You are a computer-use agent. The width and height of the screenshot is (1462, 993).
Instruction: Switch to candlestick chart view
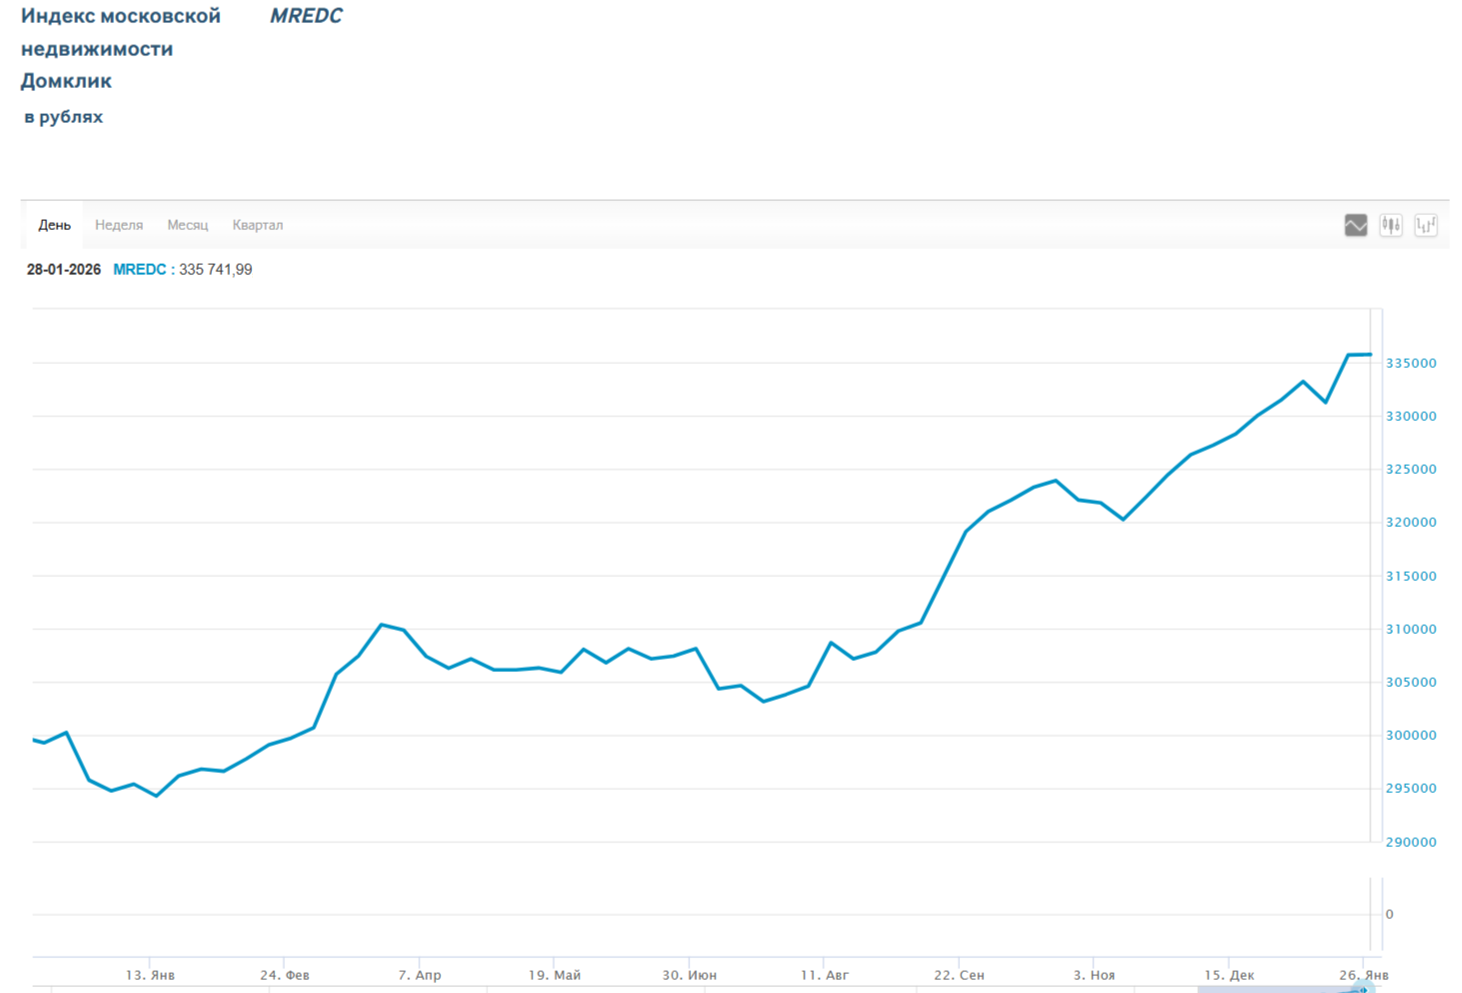pyautogui.click(x=1390, y=225)
